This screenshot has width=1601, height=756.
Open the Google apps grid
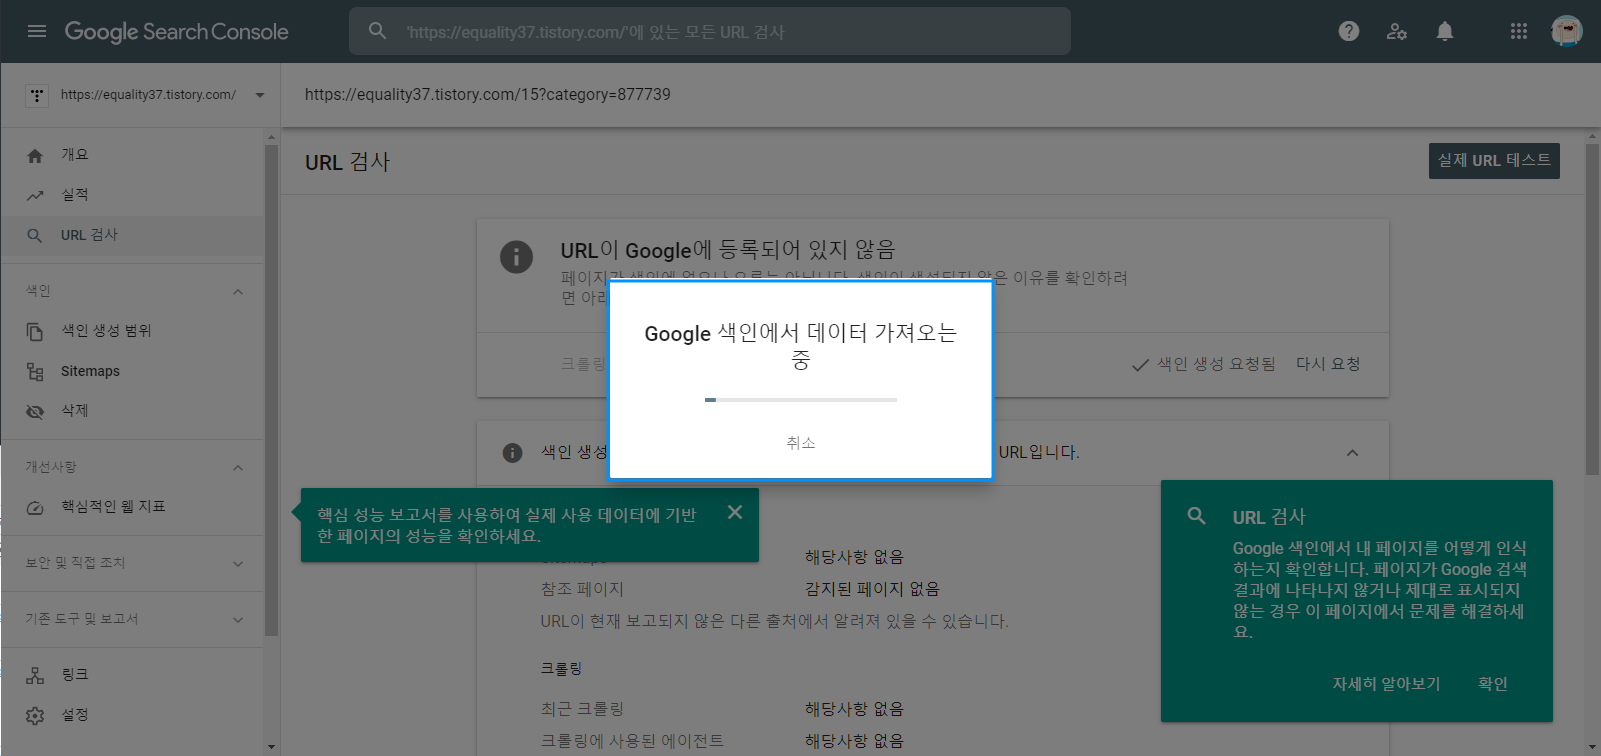click(x=1519, y=31)
